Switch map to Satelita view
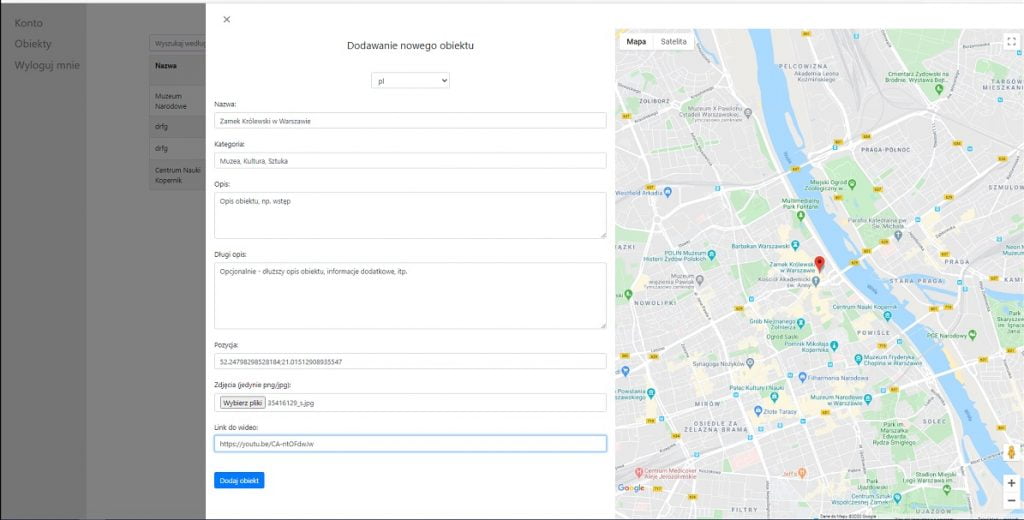 tap(673, 42)
